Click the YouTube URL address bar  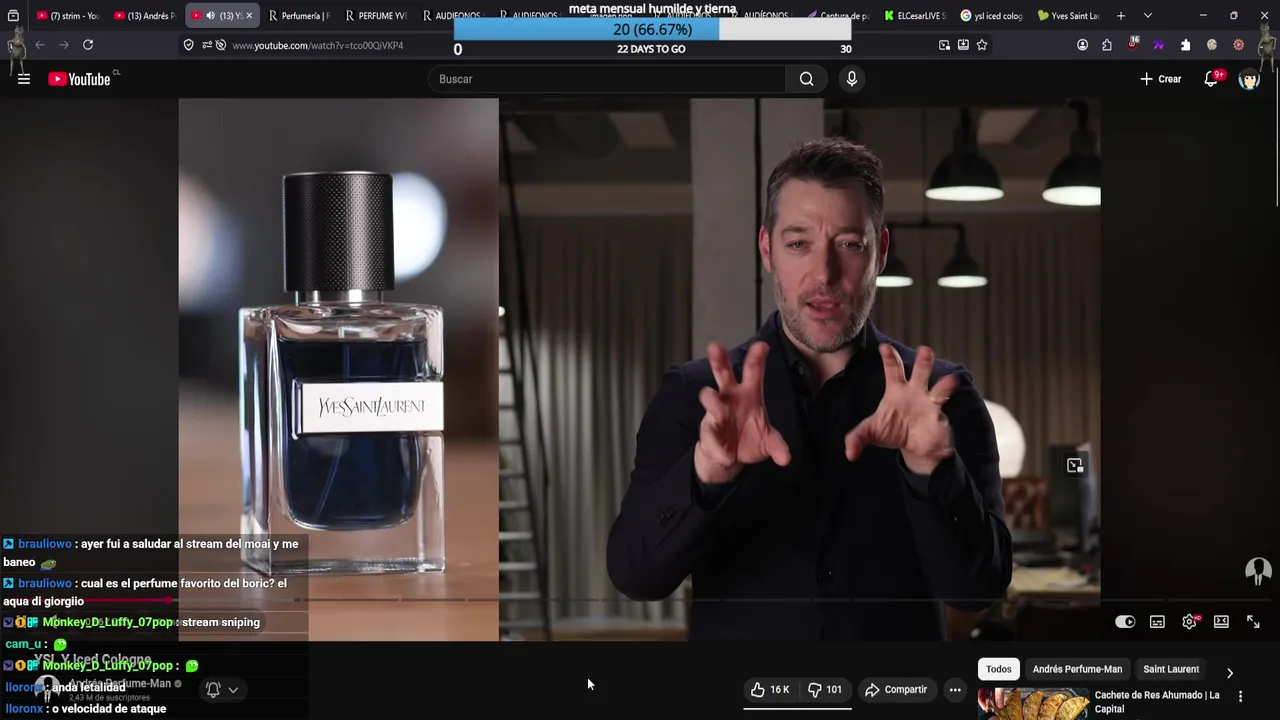pyautogui.click(x=317, y=45)
